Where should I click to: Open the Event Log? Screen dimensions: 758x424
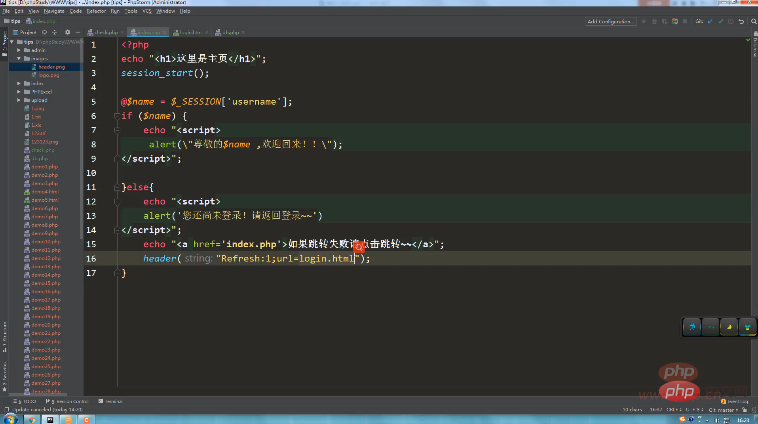click(734, 401)
